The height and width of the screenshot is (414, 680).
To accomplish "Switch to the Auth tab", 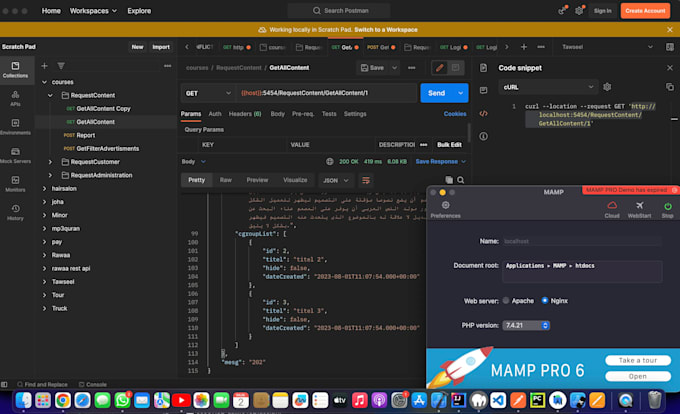I will coord(215,114).
